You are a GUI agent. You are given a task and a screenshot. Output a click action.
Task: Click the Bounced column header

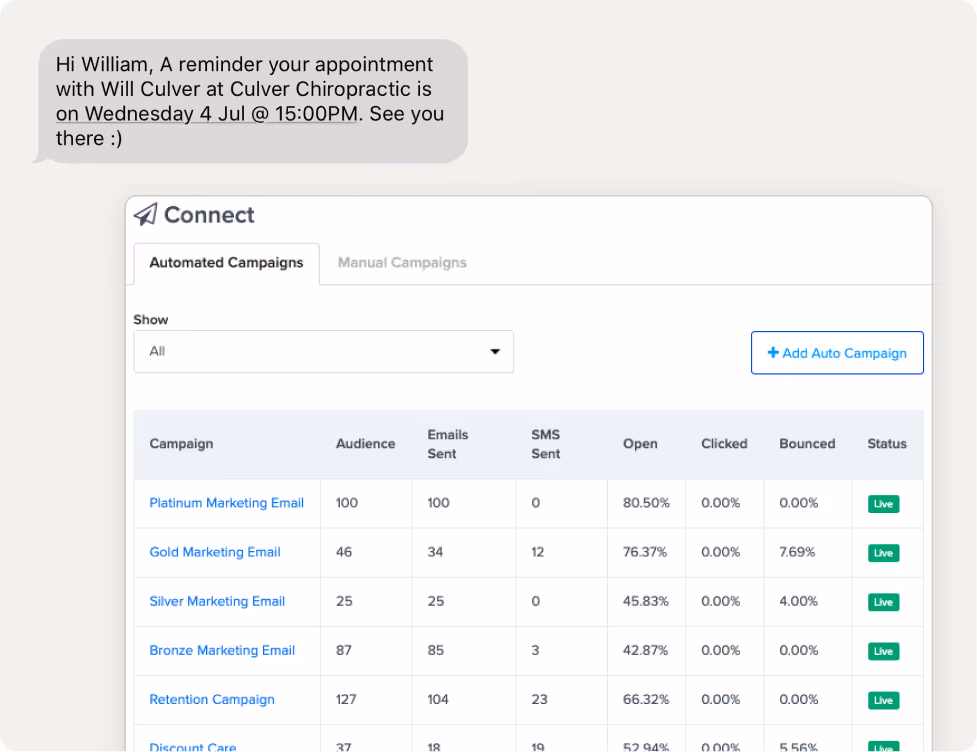pos(807,444)
